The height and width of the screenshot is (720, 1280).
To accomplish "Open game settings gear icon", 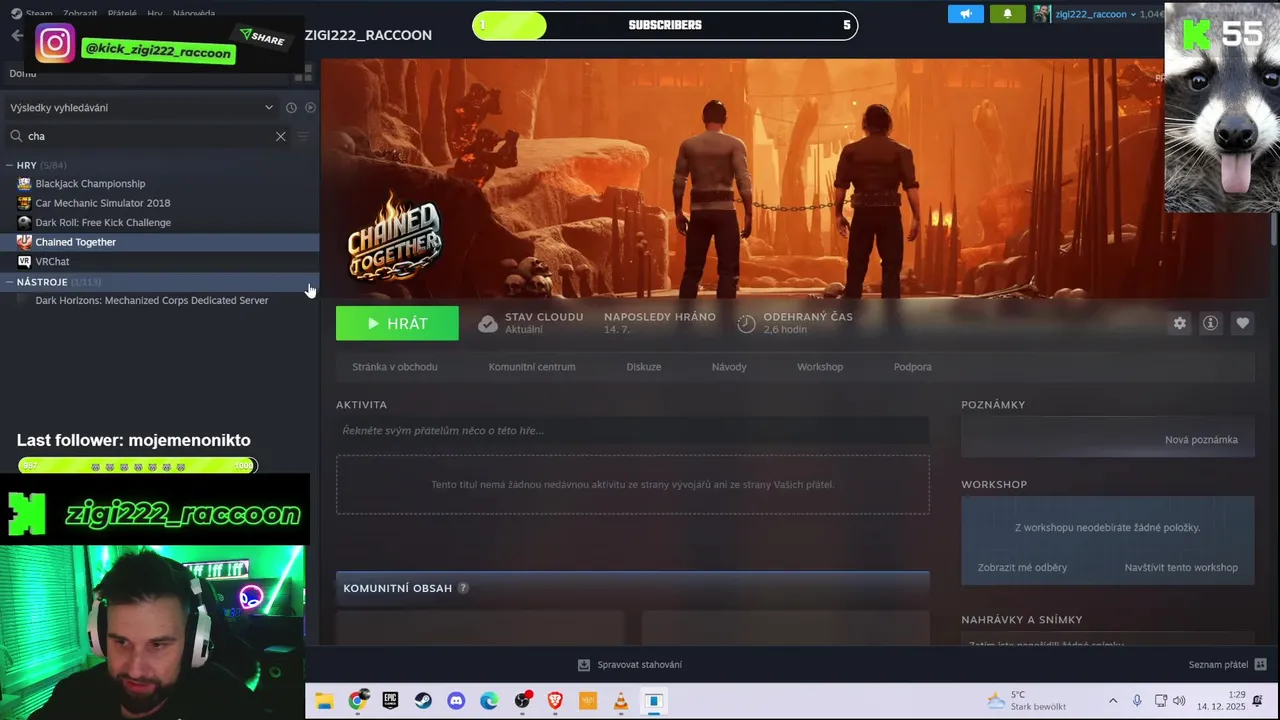I will point(1179,323).
